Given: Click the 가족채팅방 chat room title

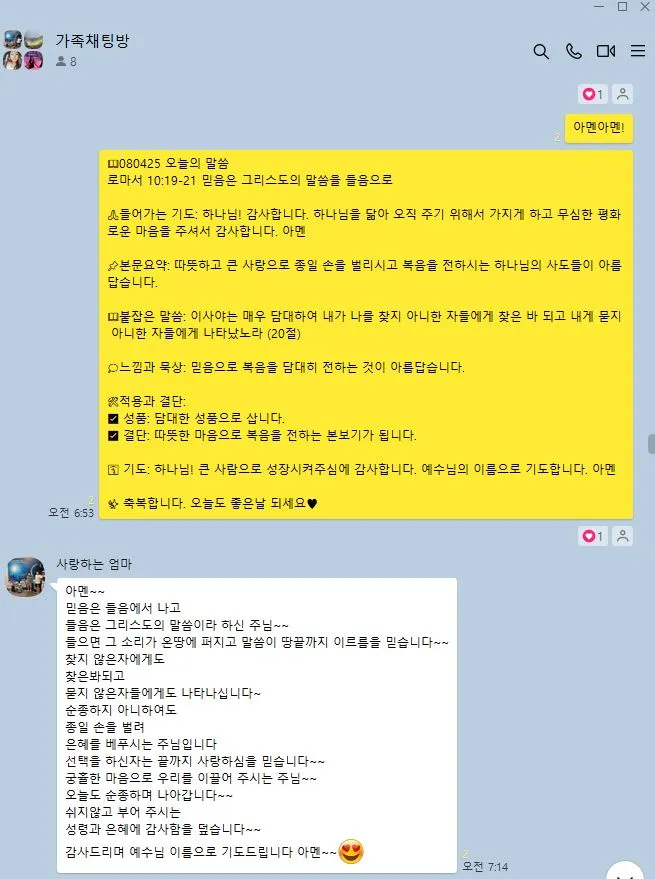Looking at the screenshot, I should 92,40.
